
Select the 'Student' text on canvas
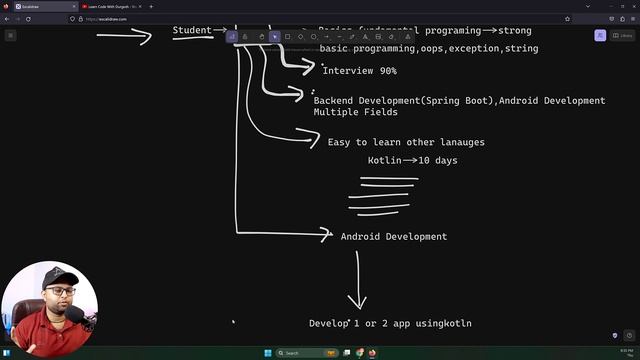192,30
